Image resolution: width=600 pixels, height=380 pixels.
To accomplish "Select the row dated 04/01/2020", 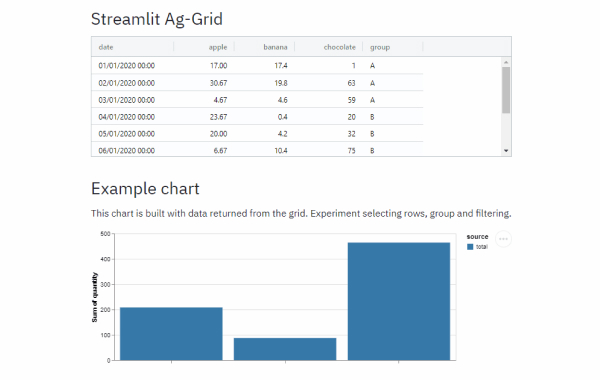I will 257,116.
